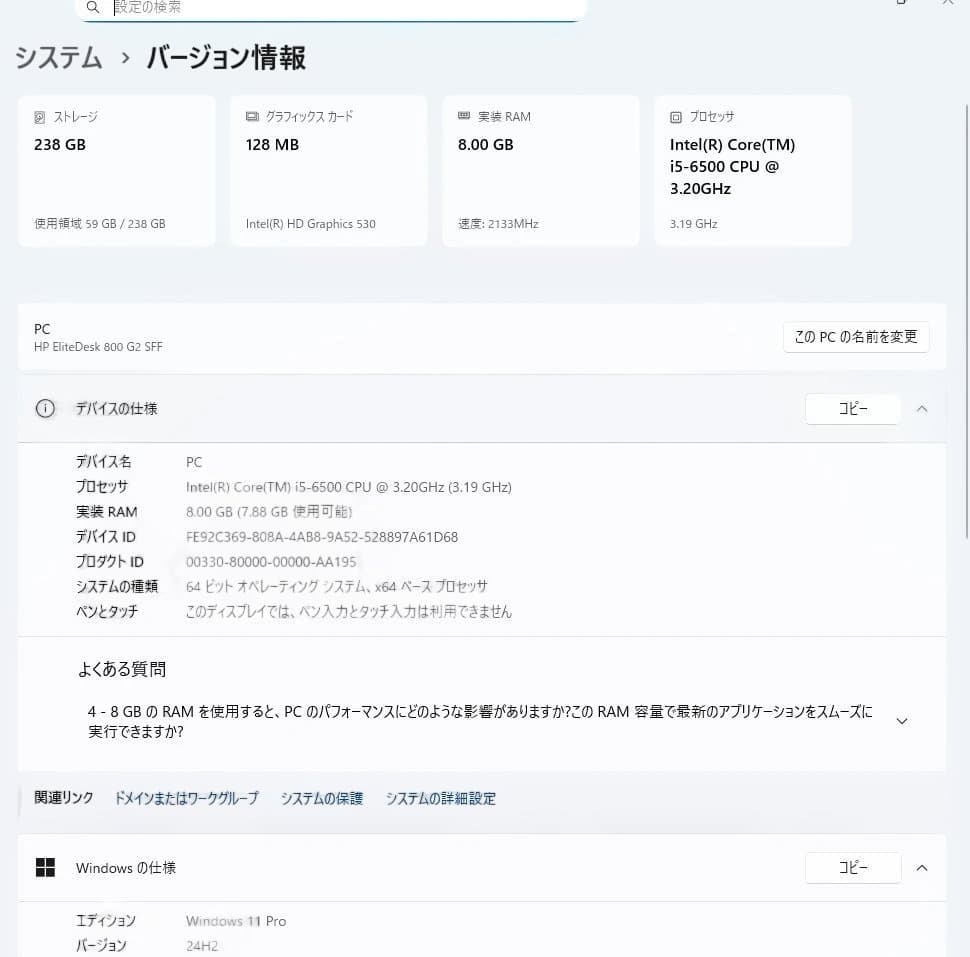The height and width of the screenshot is (957, 970).
Task: Go back to システム via breadcrumb
Action: [x=57, y=58]
